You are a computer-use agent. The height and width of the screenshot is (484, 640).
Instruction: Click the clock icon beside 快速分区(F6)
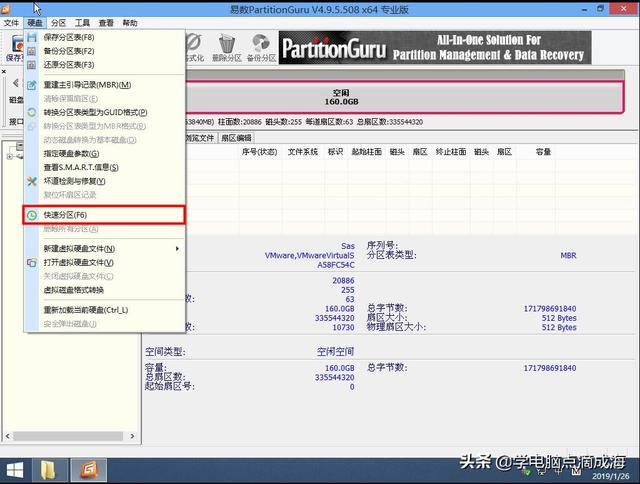(x=32, y=215)
